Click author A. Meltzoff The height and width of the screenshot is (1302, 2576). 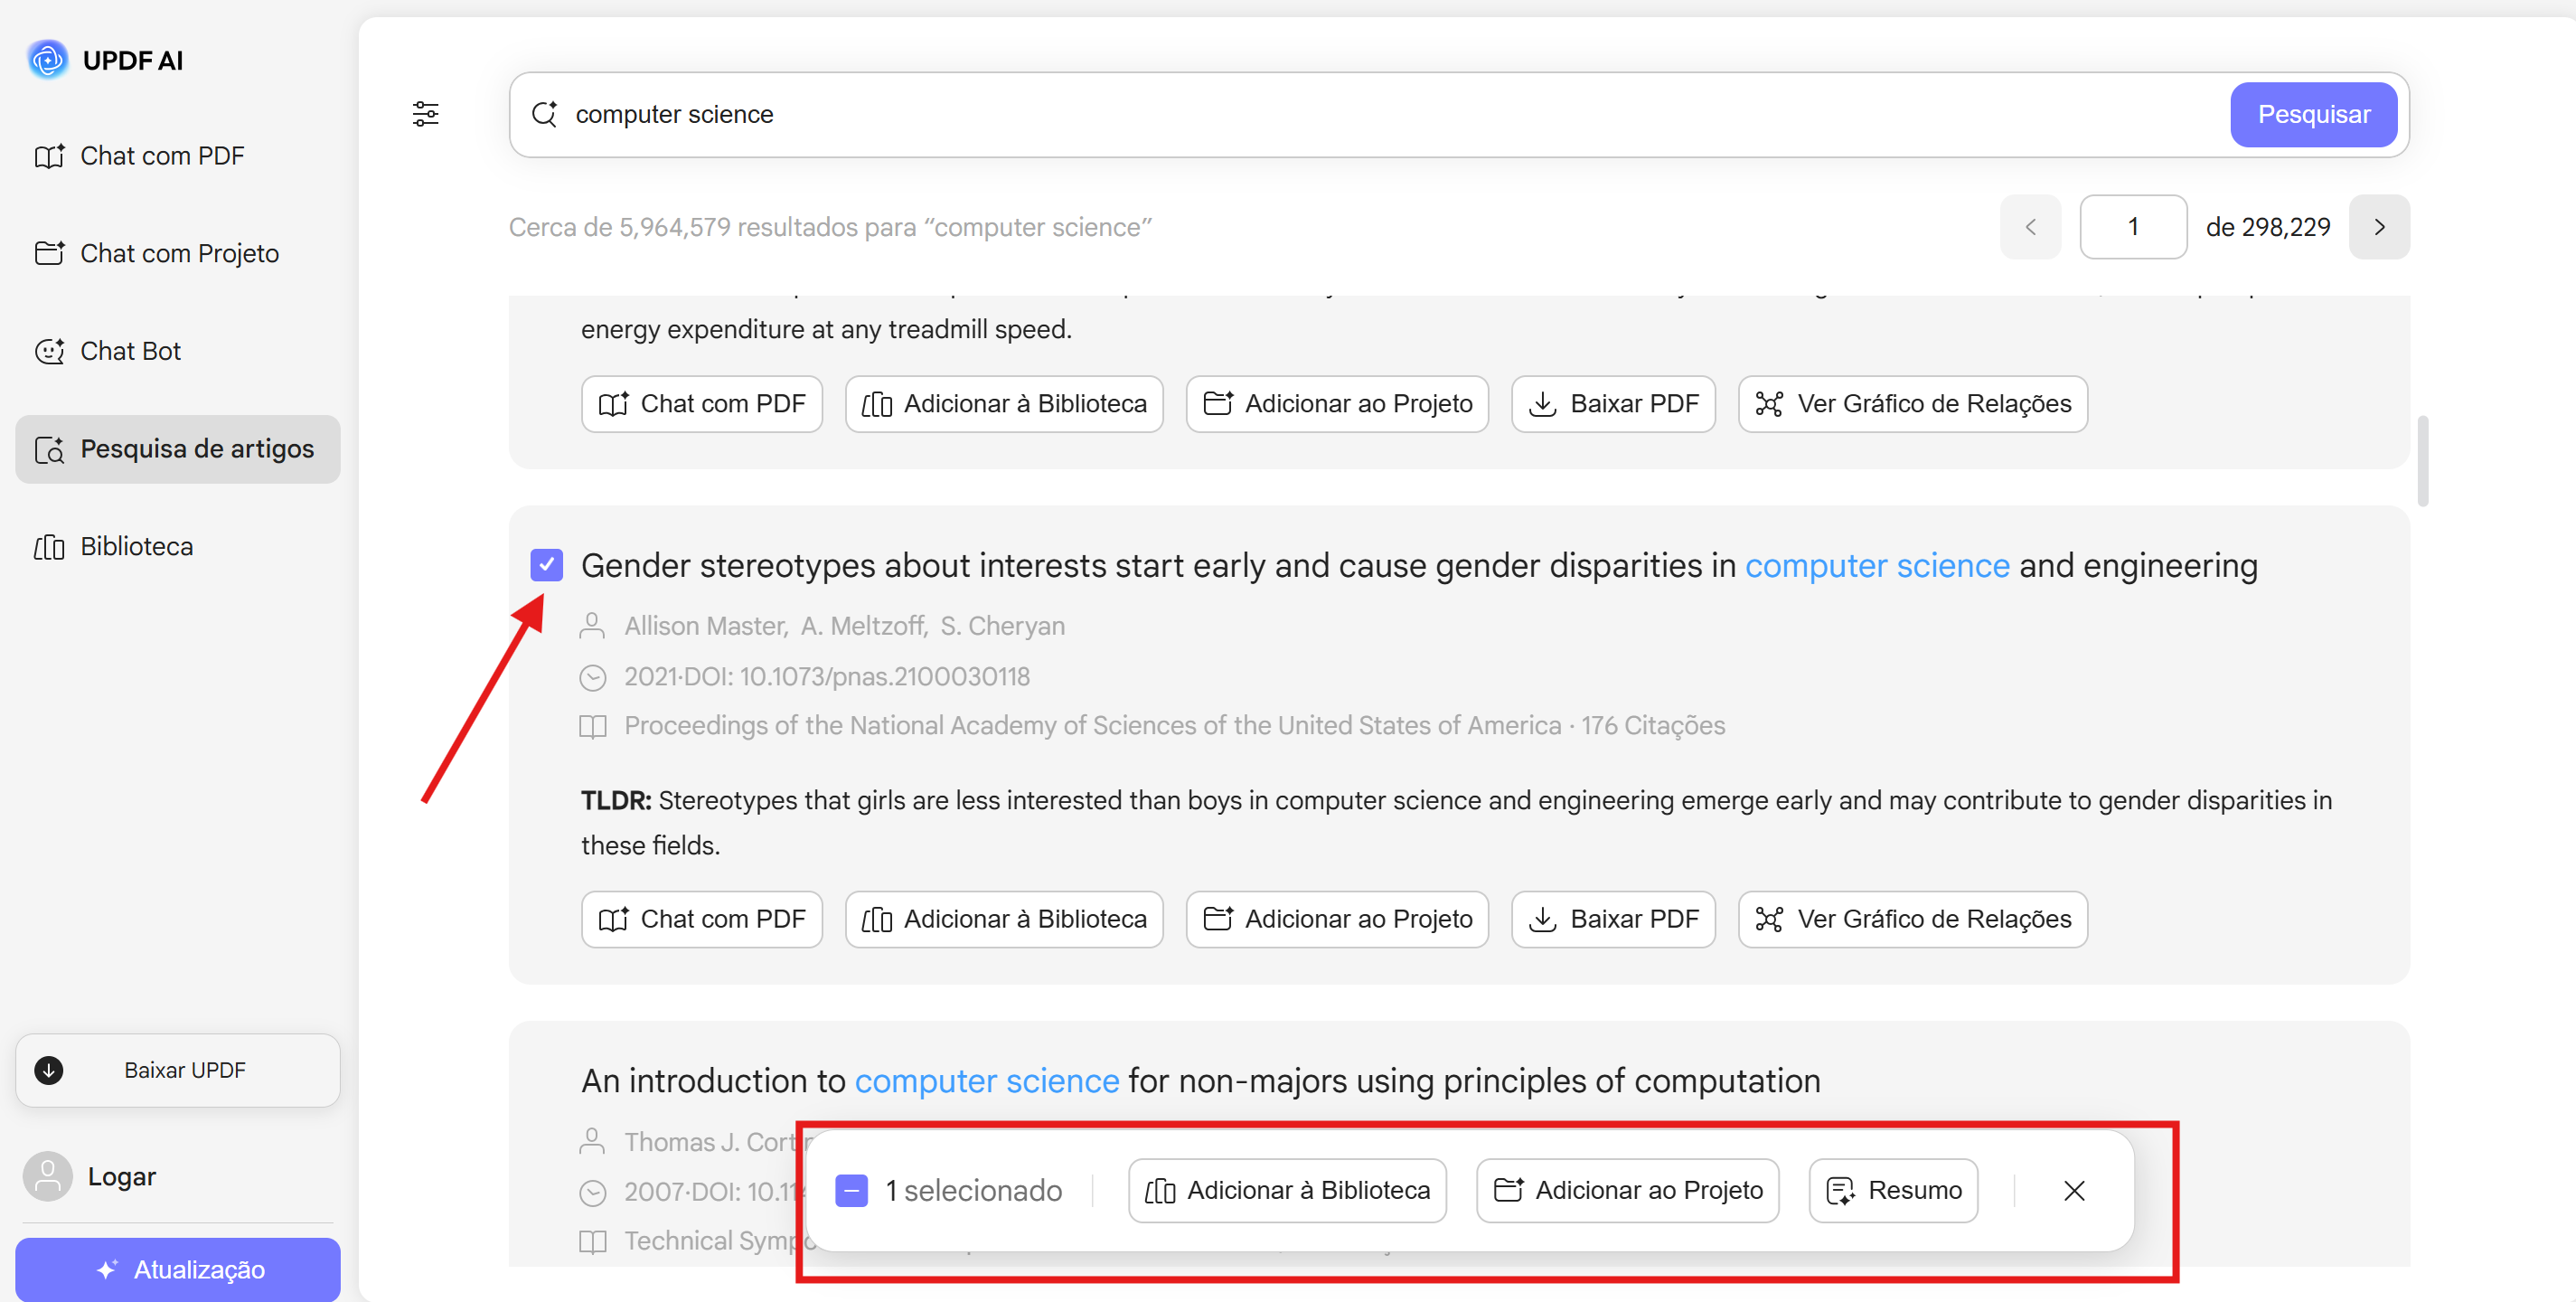pos(864,626)
